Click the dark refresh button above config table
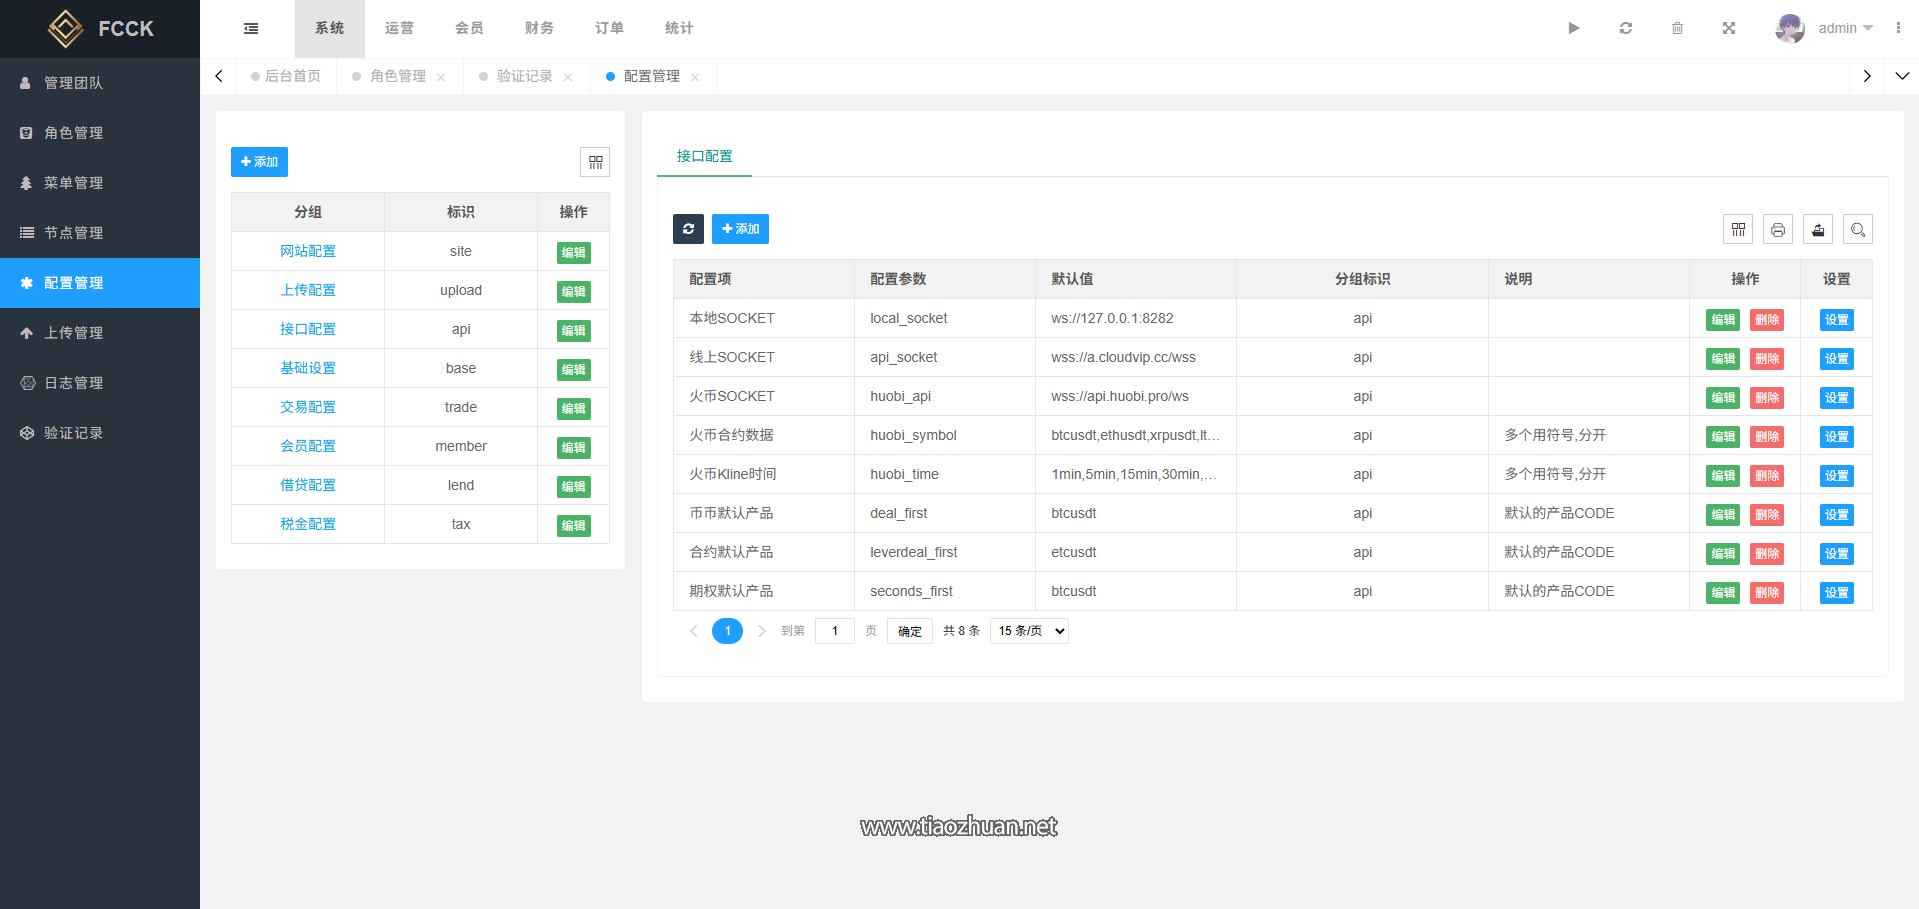 [x=688, y=229]
